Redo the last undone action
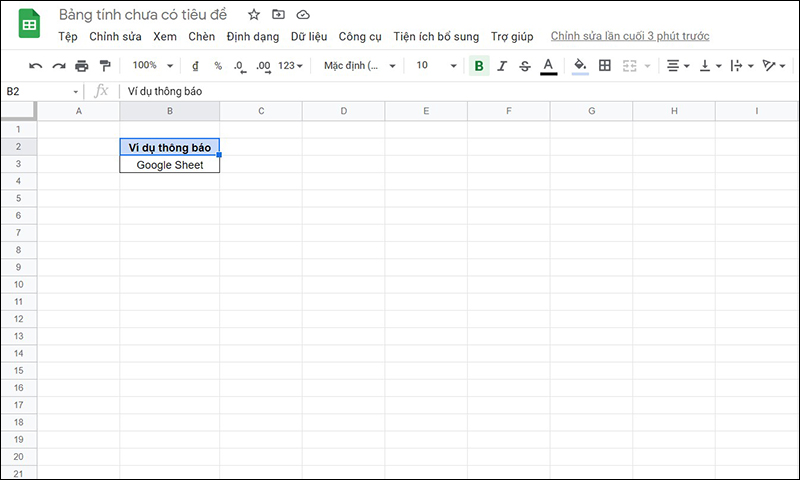Image resolution: width=800 pixels, height=480 pixels. click(x=59, y=66)
